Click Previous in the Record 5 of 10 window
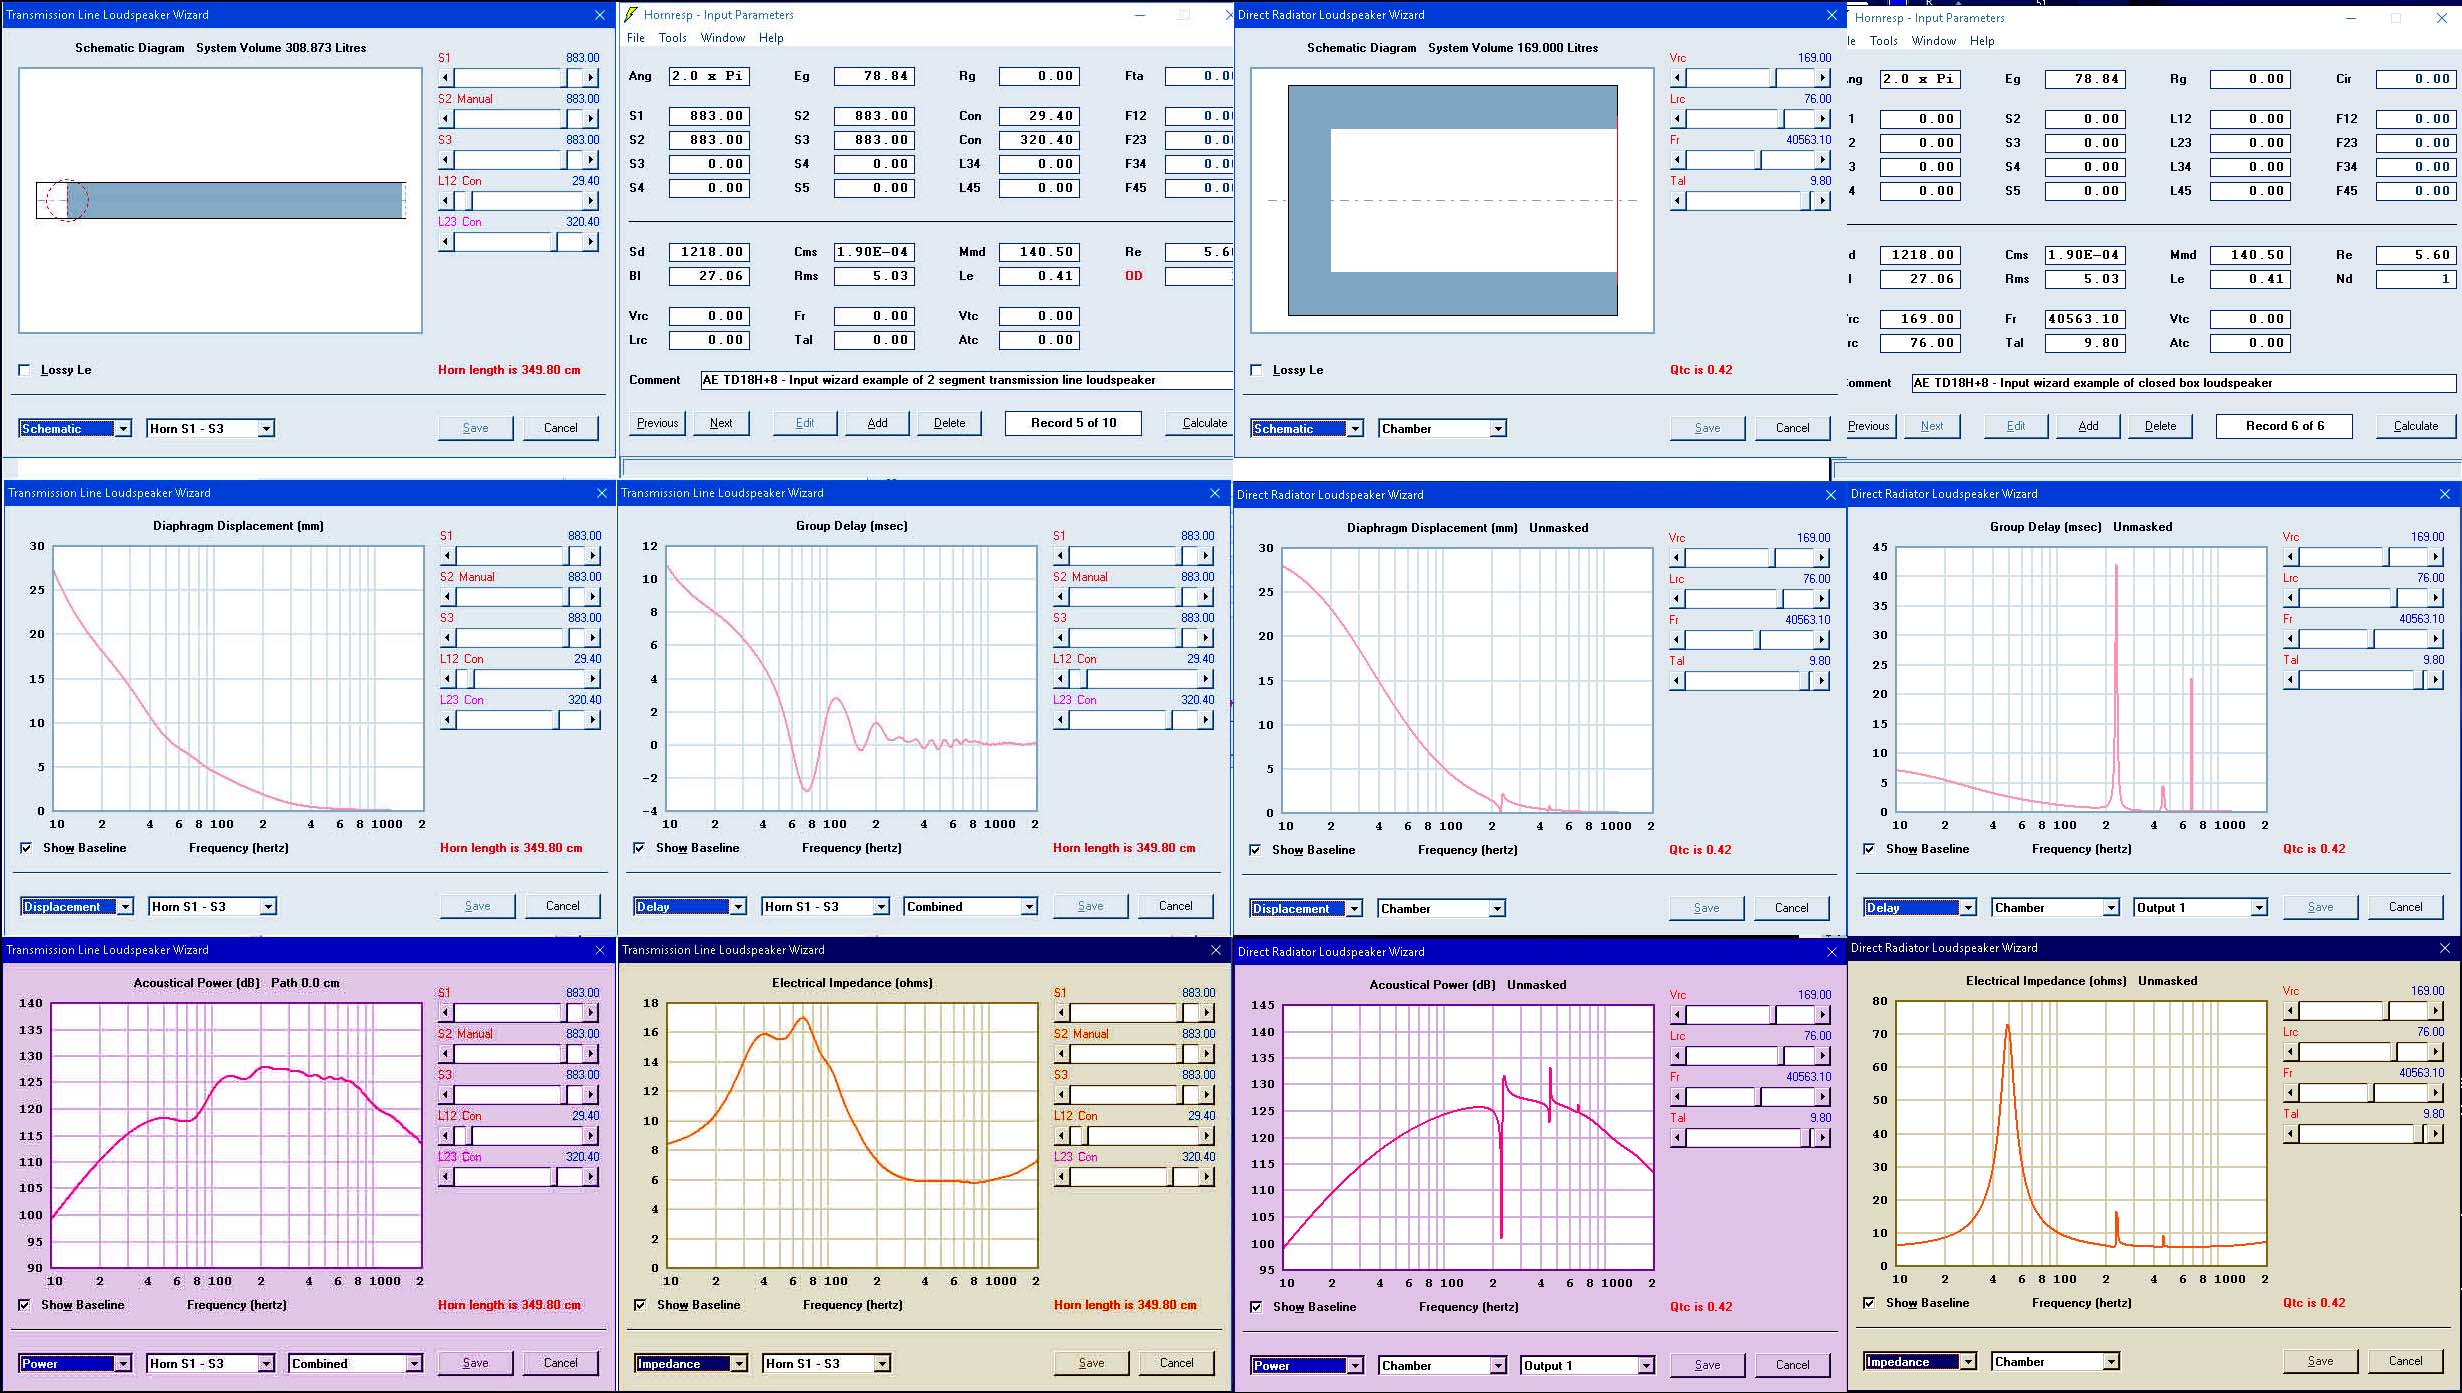Viewport: 2462px width, 1393px height. [657, 423]
